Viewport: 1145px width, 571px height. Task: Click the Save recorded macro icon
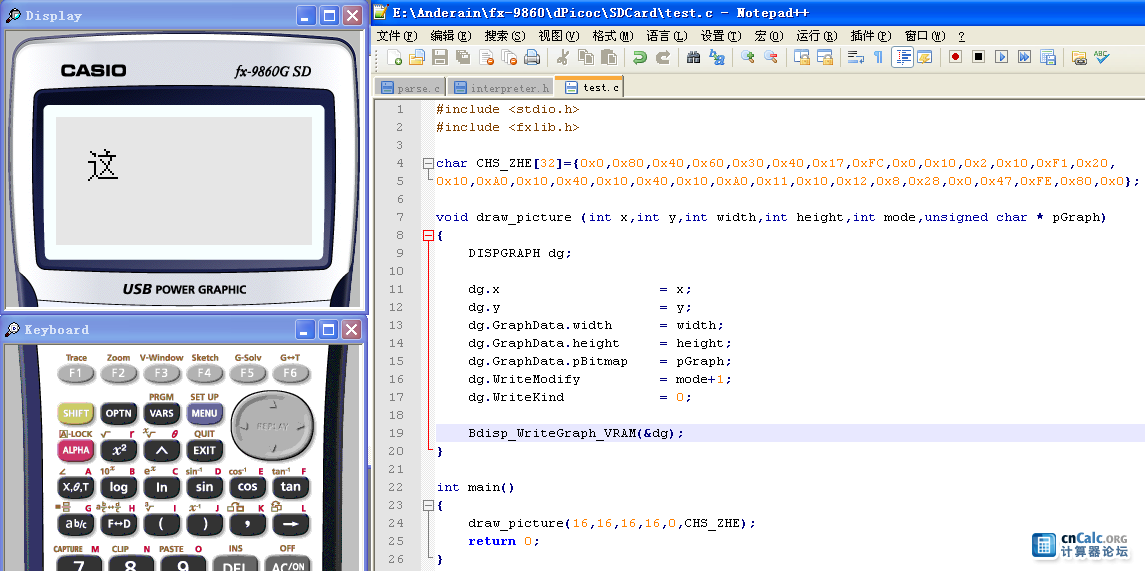(1048, 57)
